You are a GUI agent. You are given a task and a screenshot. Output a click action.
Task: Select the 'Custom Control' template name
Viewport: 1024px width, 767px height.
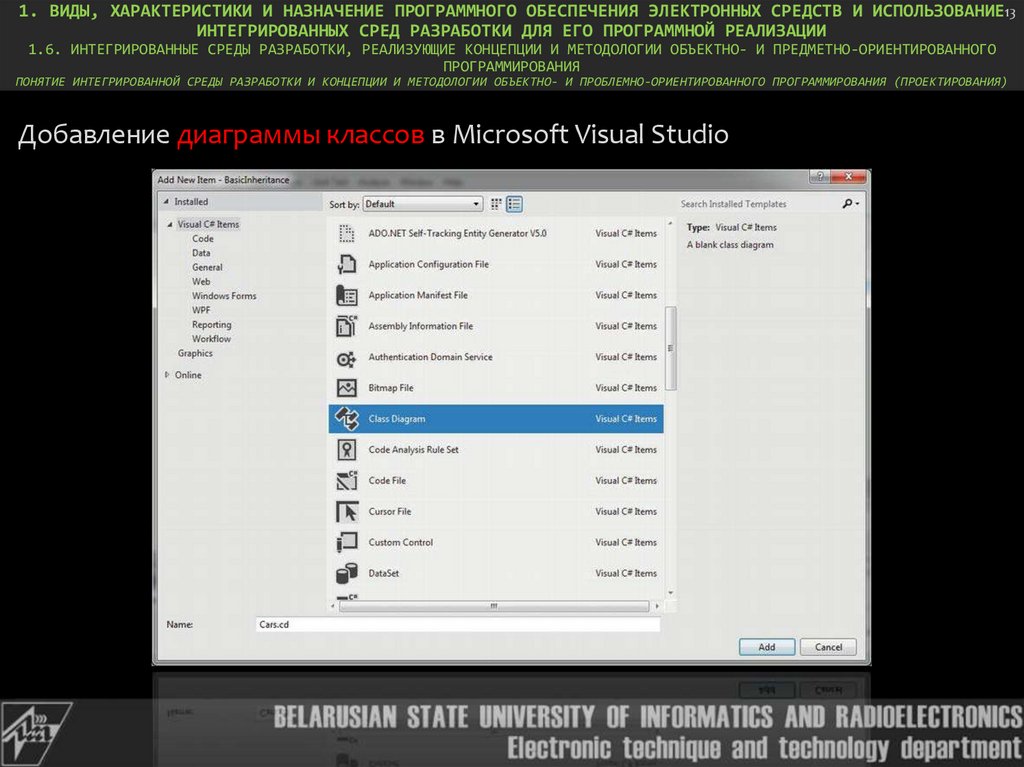pyautogui.click(x=400, y=542)
